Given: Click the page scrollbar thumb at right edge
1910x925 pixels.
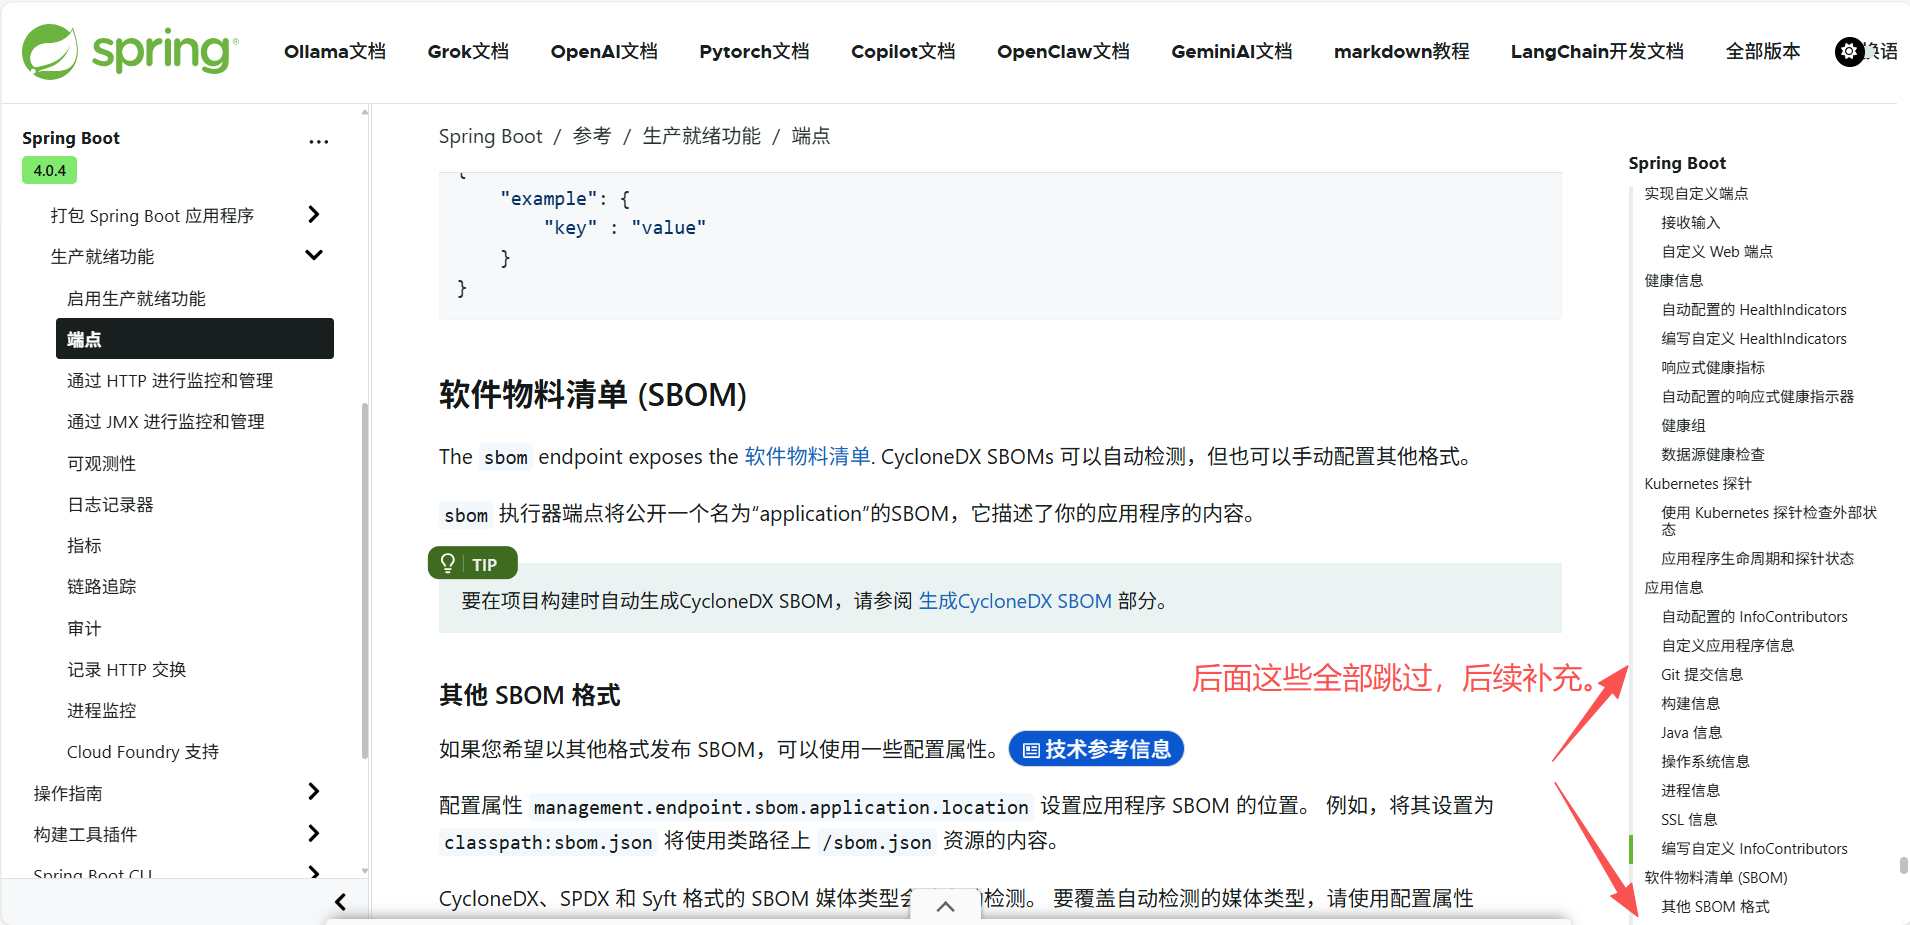Looking at the screenshot, I should coord(1903,865).
